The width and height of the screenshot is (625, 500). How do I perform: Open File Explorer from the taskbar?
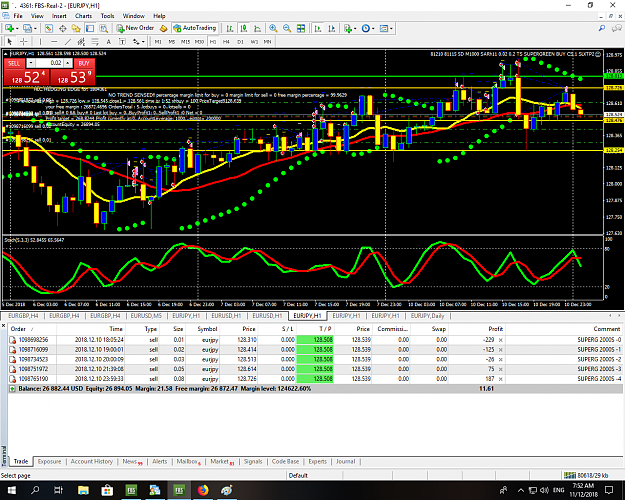pyautogui.click(x=83, y=490)
